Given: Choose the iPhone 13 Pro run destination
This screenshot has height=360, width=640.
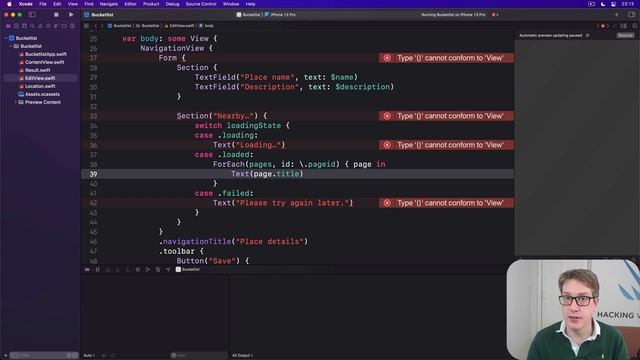Looking at the screenshot, I should [x=280, y=15].
